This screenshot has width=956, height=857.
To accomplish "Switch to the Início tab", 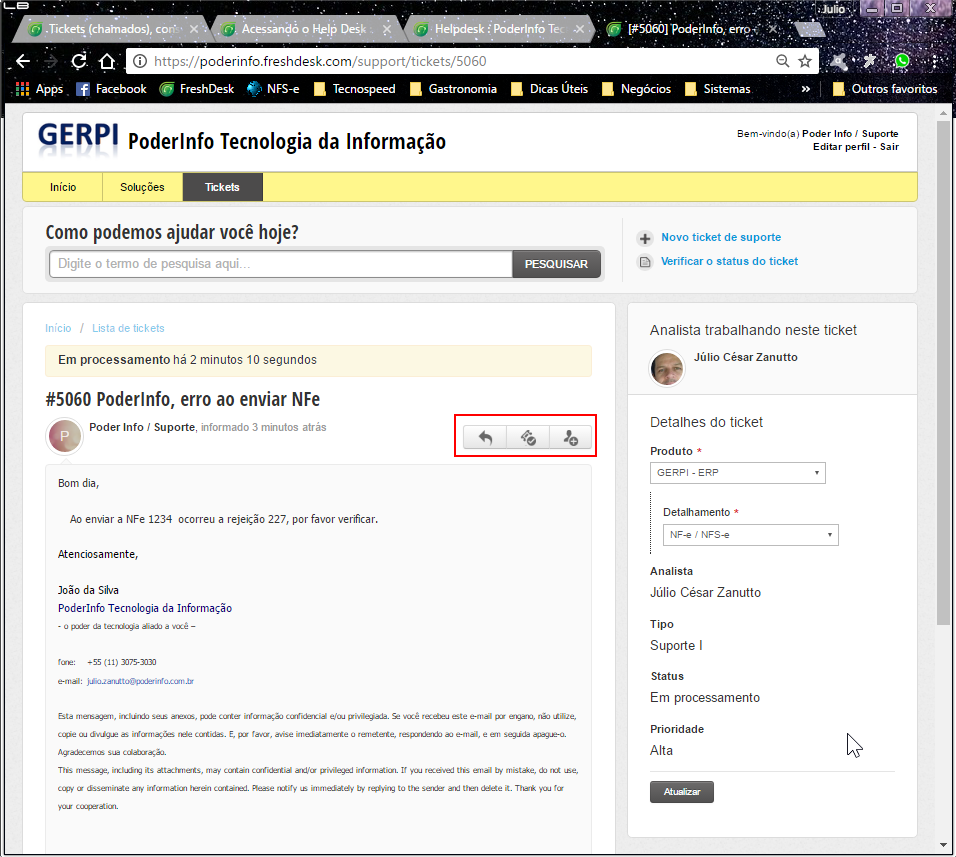I will tap(63, 187).
